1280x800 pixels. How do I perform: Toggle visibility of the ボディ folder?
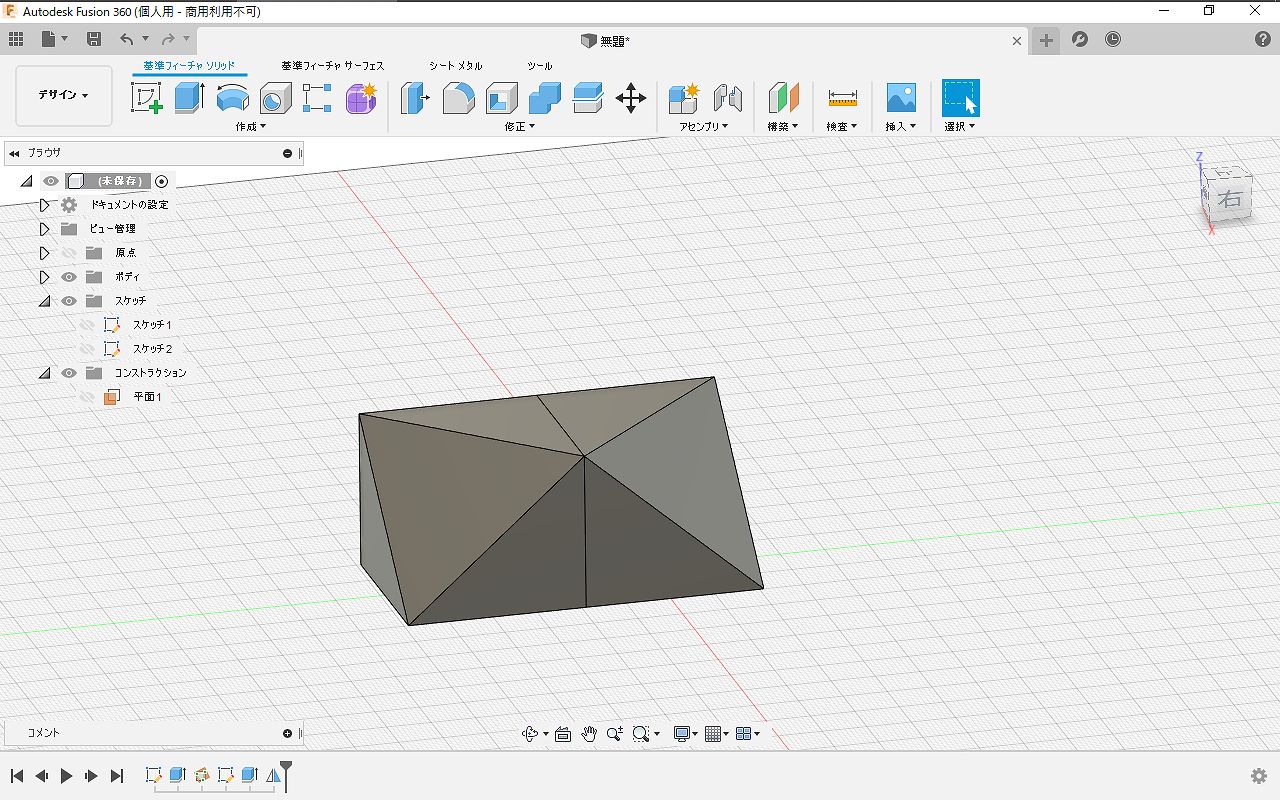point(69,277)
